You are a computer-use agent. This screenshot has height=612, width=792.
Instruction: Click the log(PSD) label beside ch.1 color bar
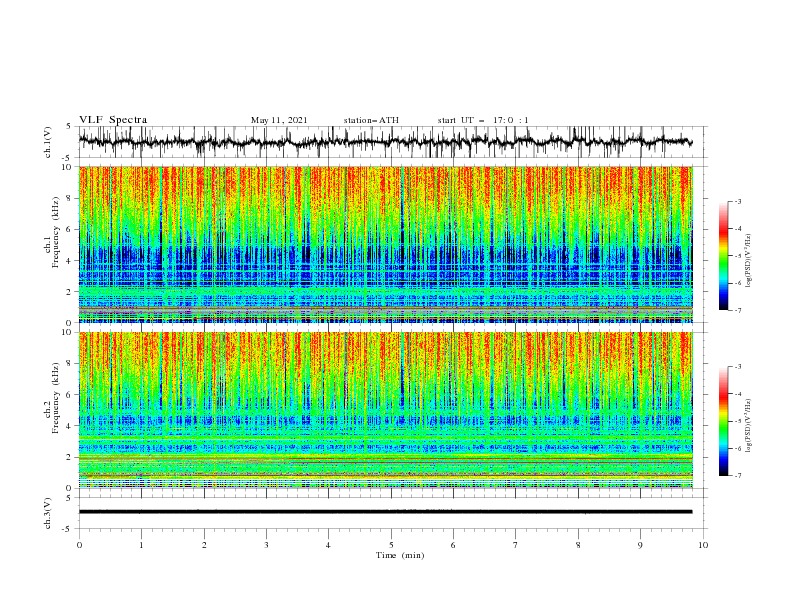pyautogui.click(x=749, y=261)
